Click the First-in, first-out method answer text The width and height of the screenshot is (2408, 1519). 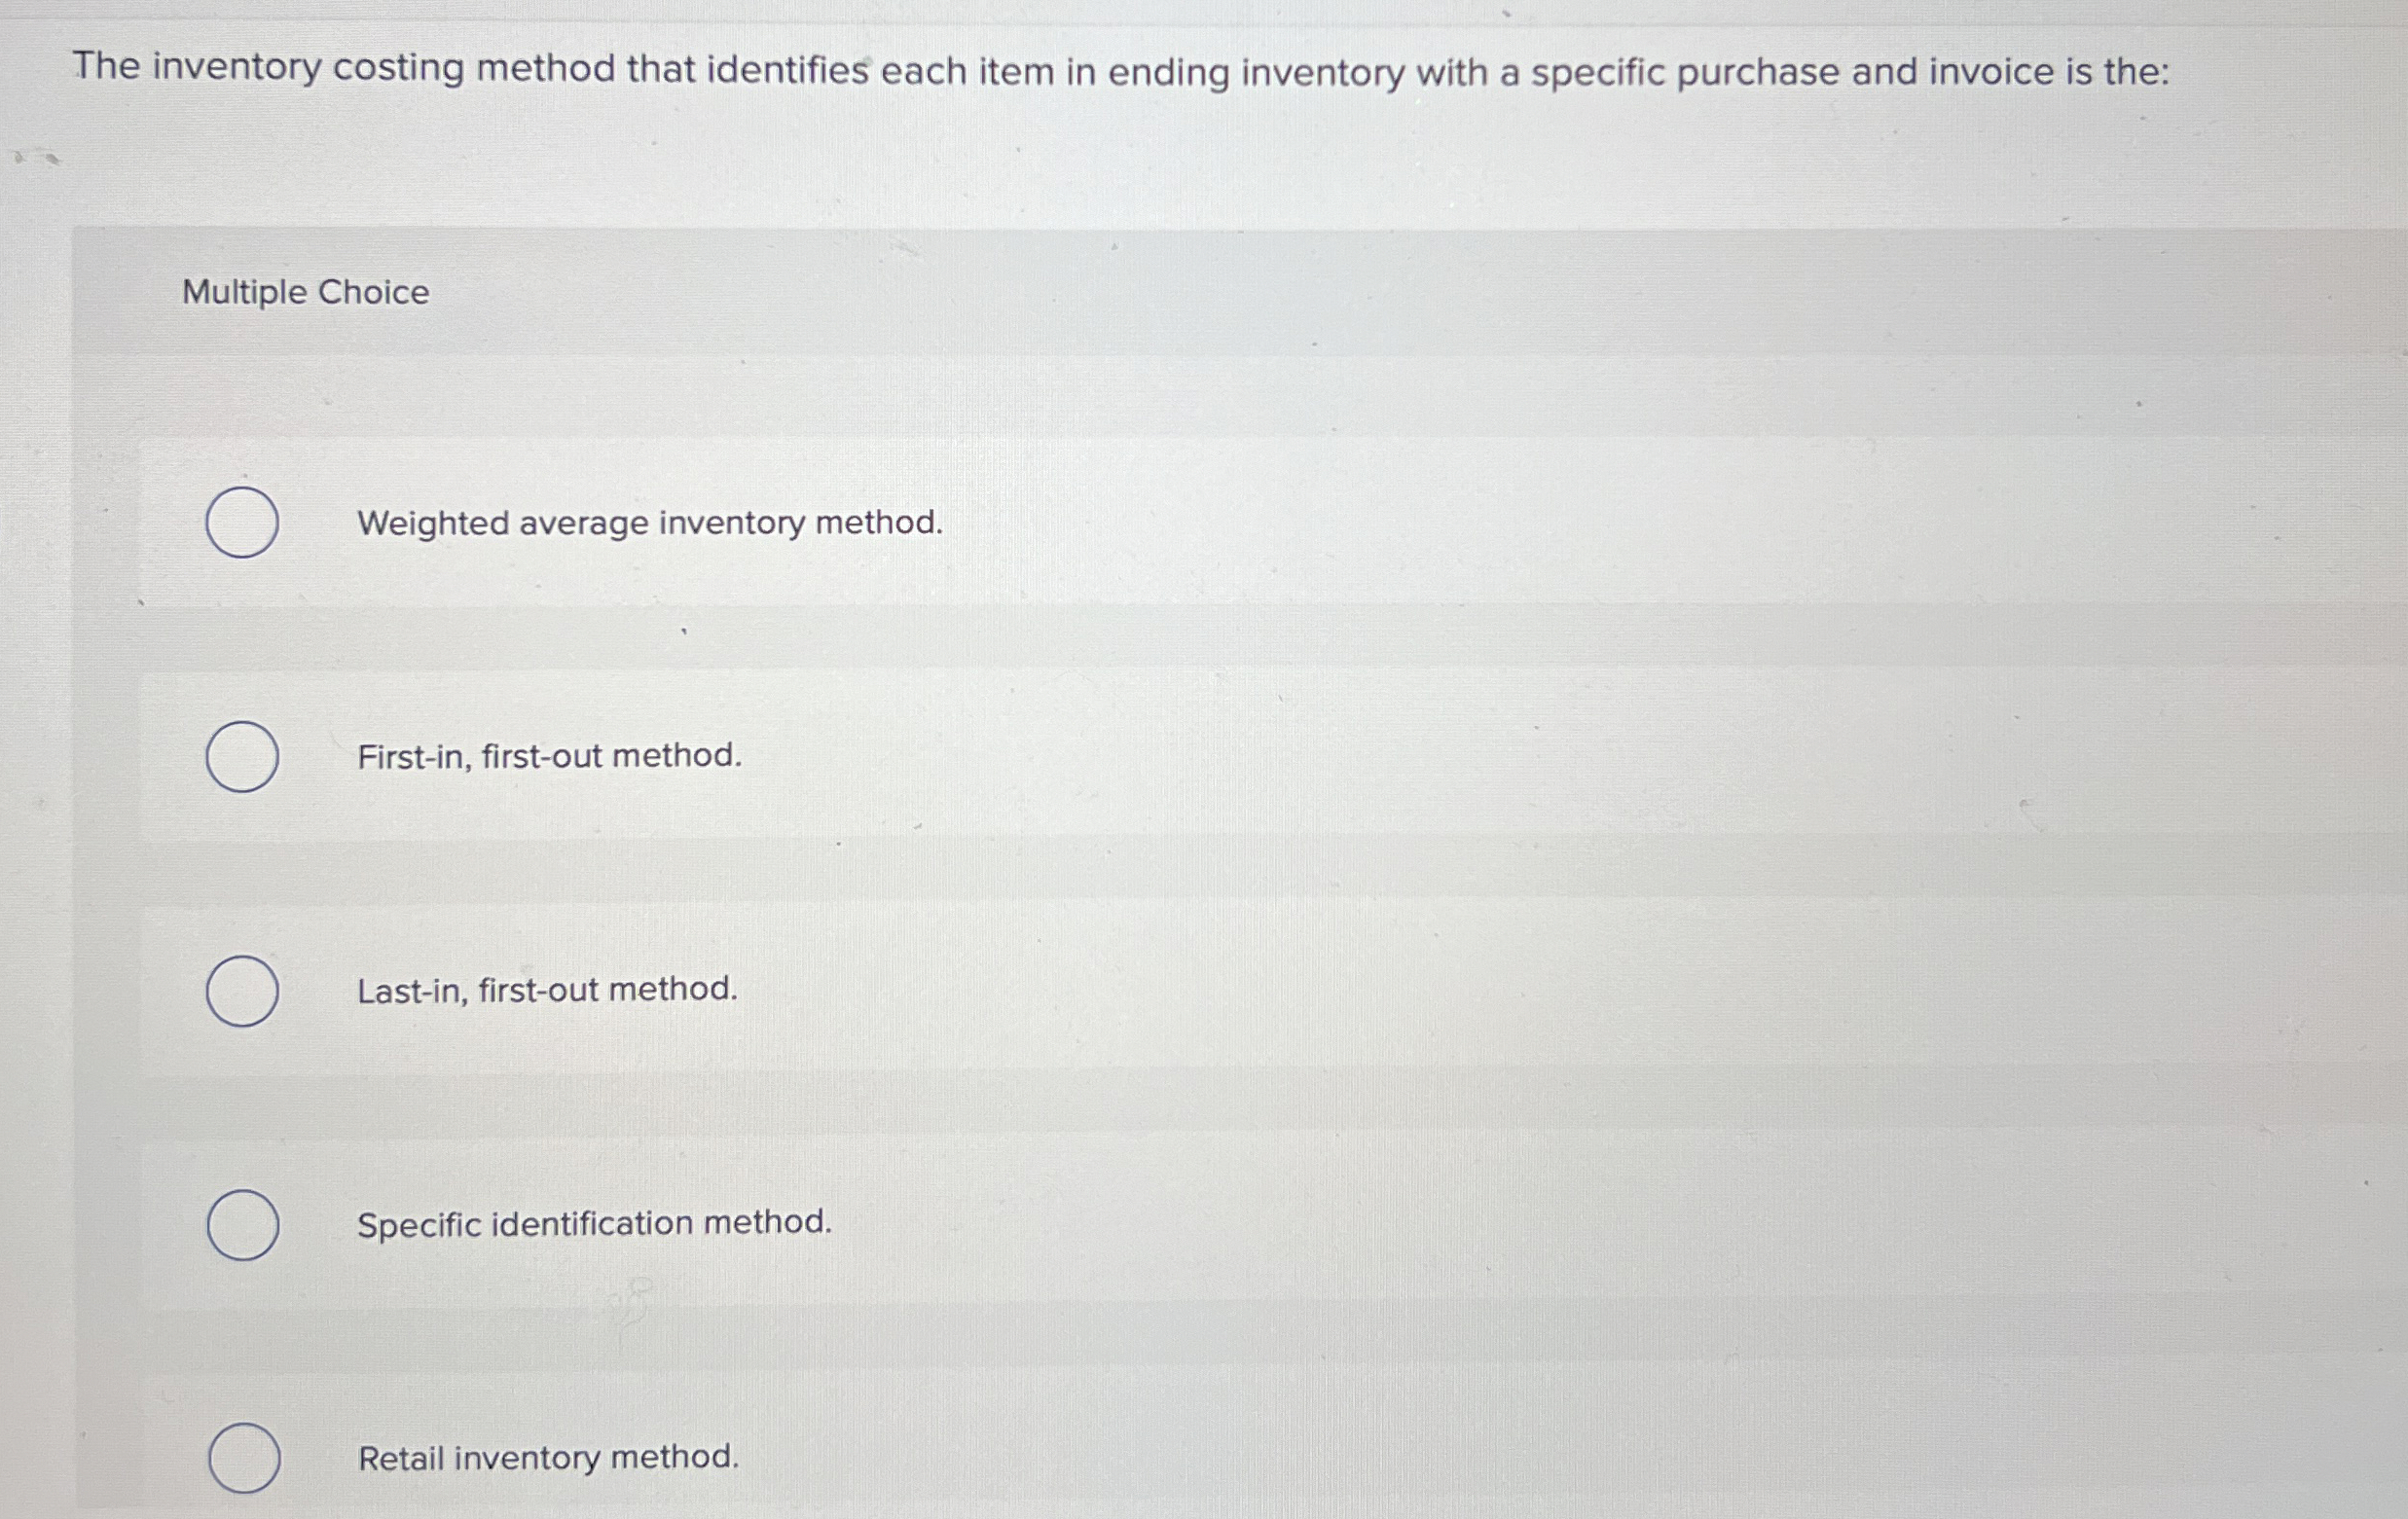point(548,757)
